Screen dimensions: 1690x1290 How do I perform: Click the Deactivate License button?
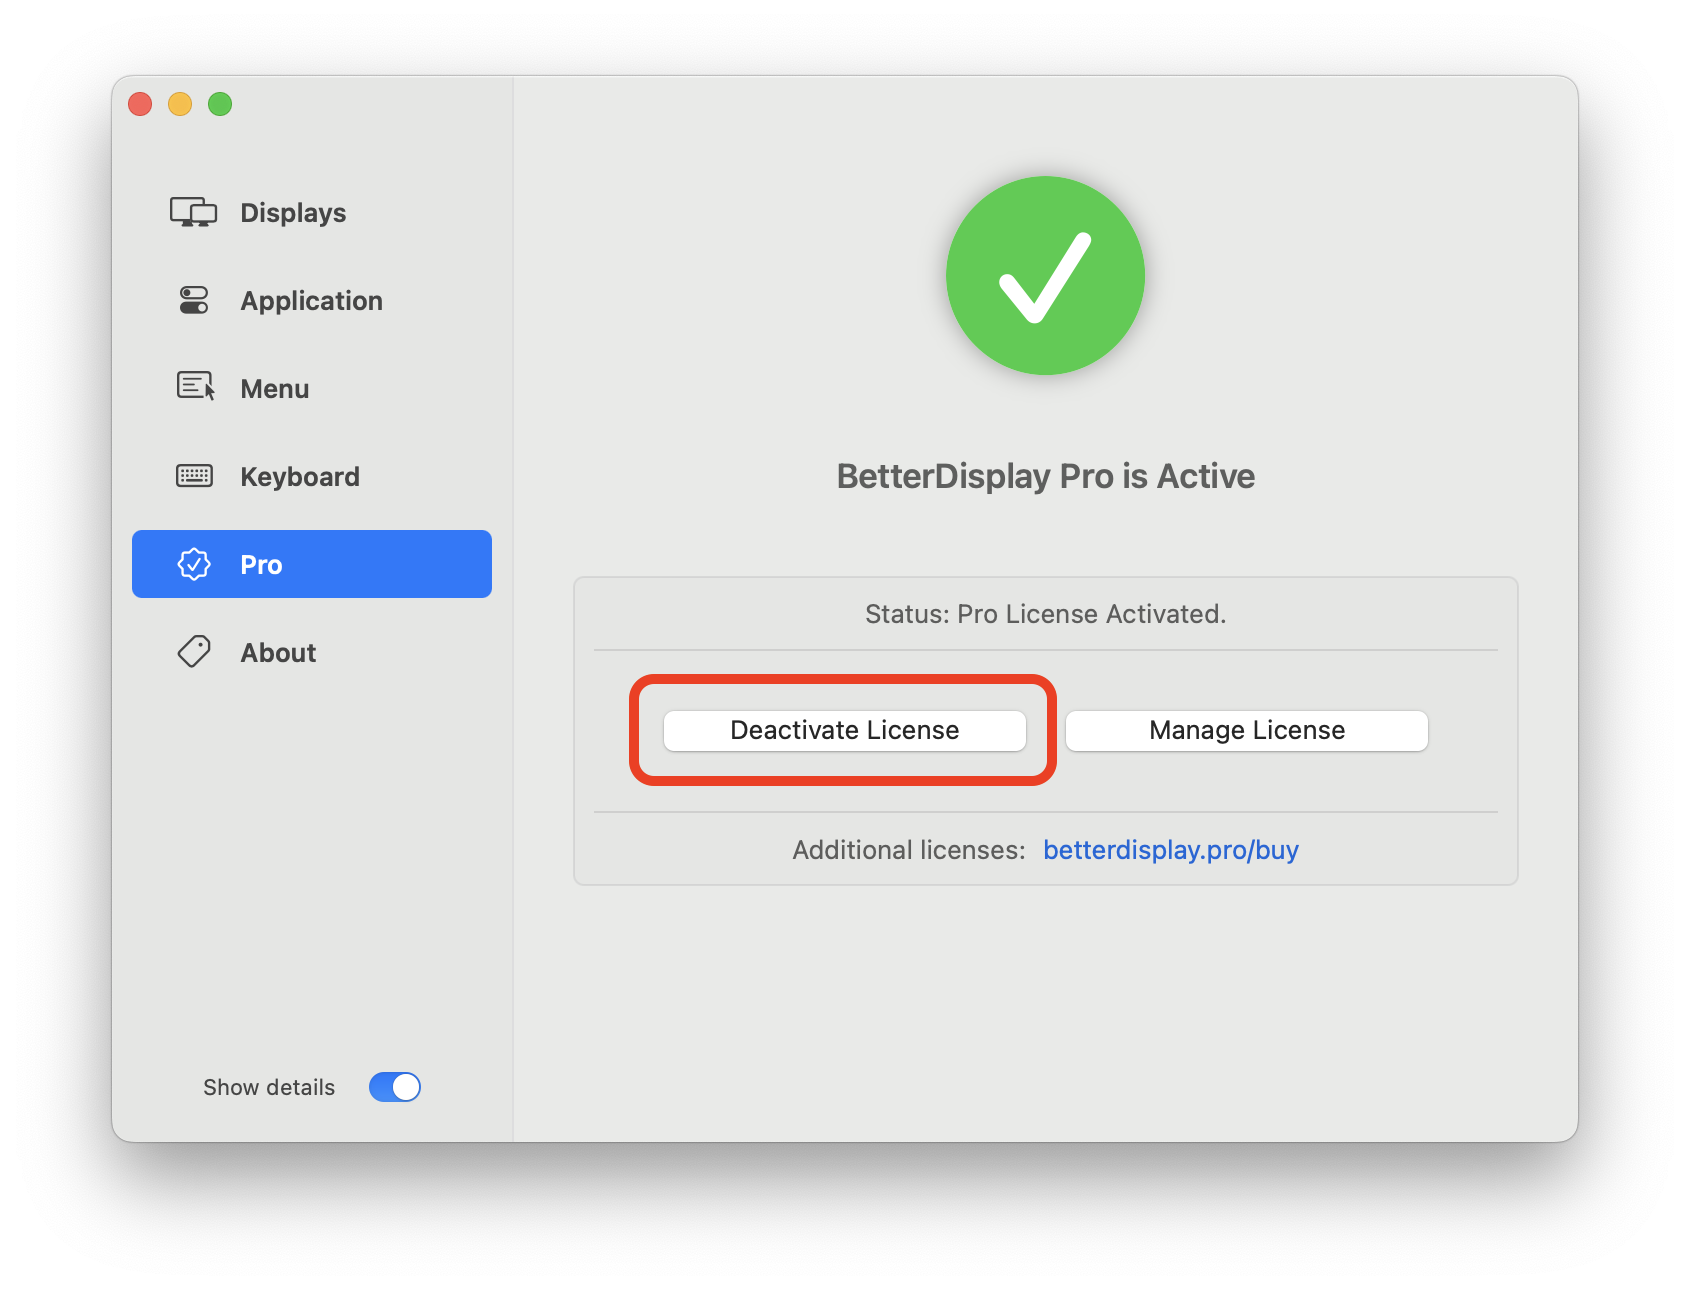coord(844,730)
